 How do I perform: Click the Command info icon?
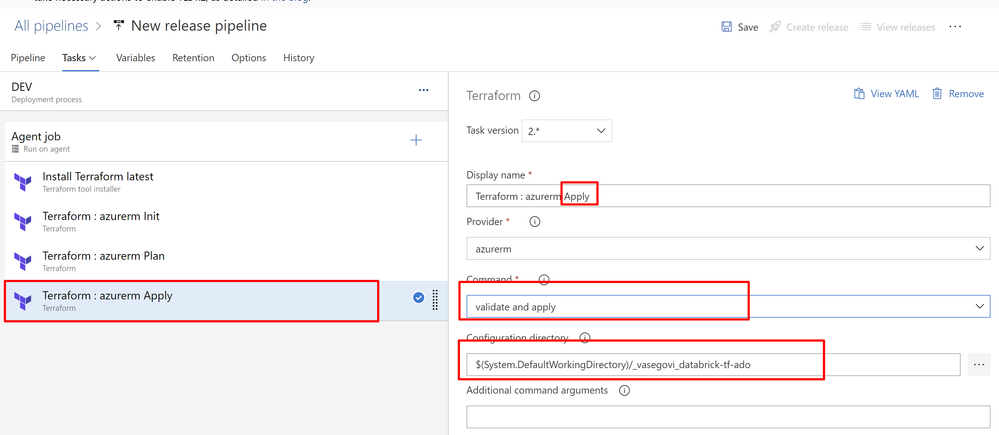(x=544, y=279)
